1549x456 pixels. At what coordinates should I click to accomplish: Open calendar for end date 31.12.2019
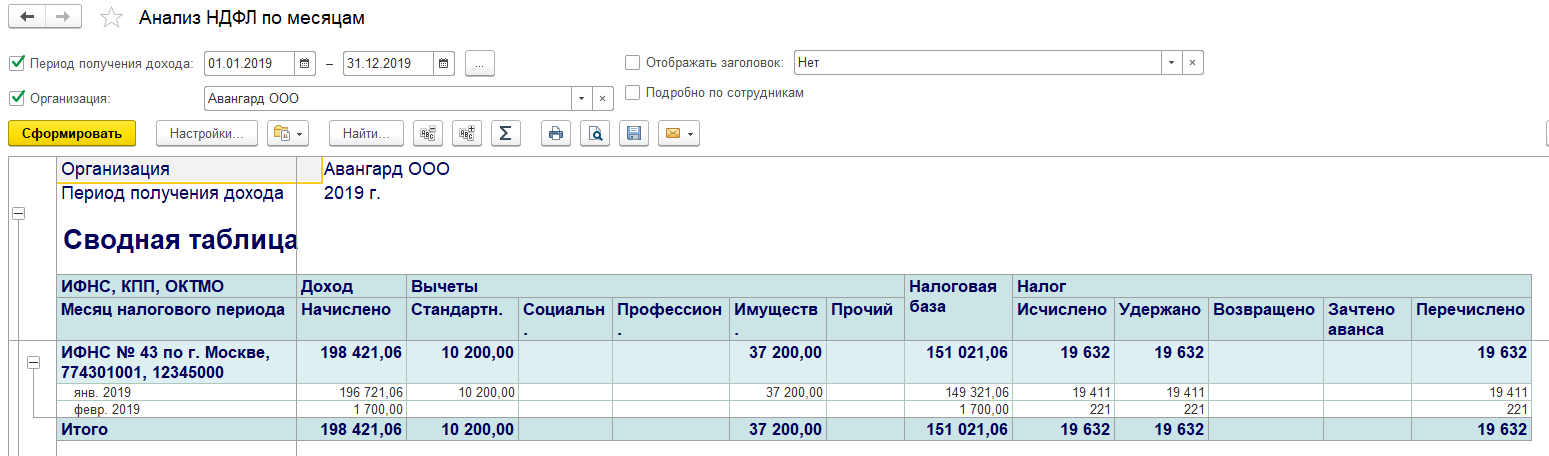pos(444,63)
